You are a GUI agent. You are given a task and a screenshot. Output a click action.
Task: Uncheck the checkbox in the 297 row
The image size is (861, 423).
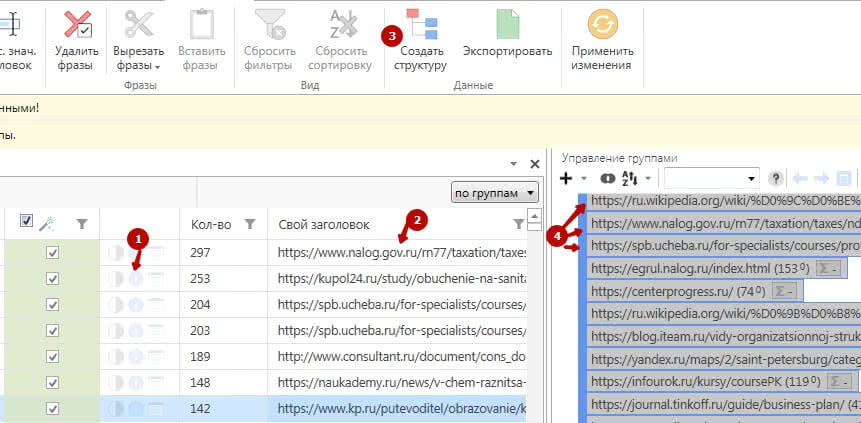52,253
